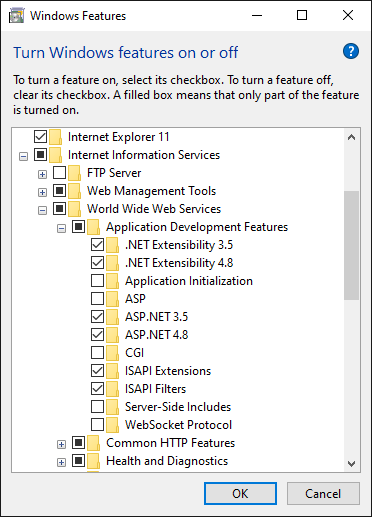
Task: Click the FTP Server folder icon
Action: 74,173
